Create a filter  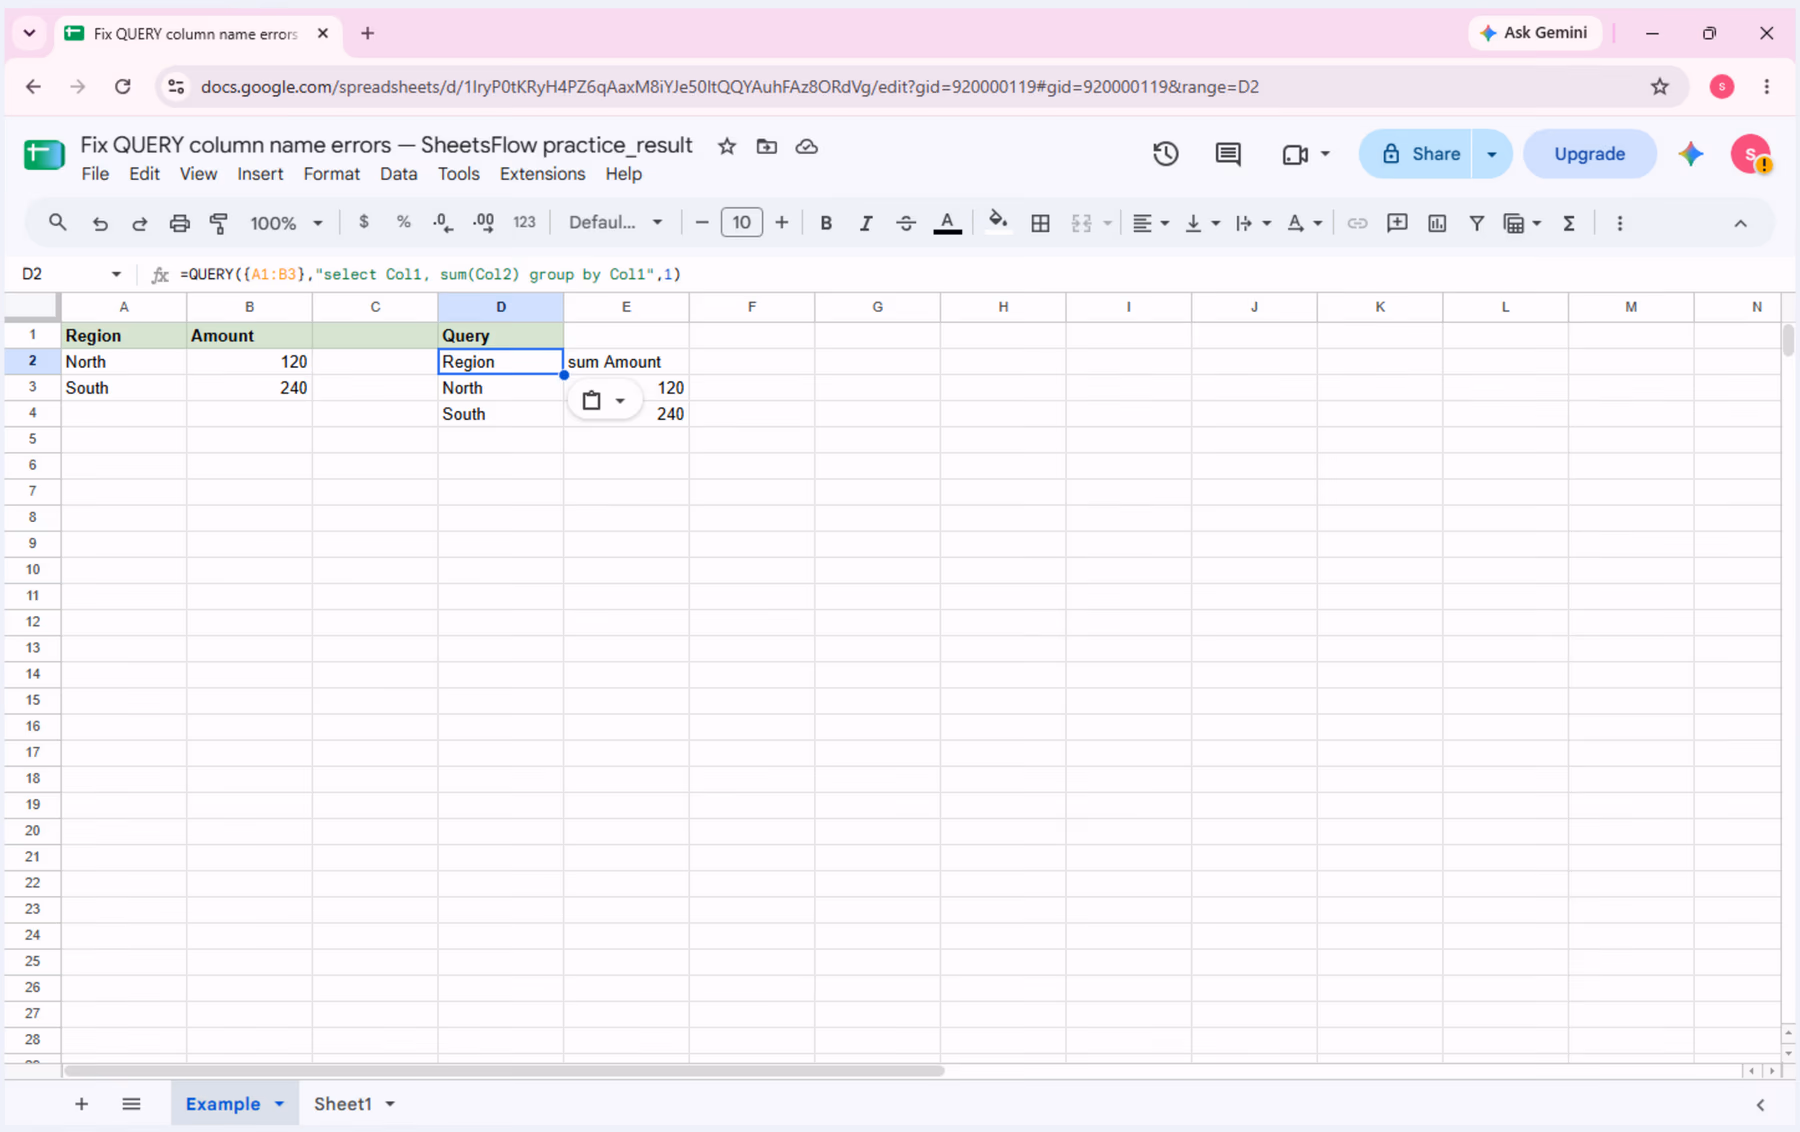click(x=1476, y=223)
